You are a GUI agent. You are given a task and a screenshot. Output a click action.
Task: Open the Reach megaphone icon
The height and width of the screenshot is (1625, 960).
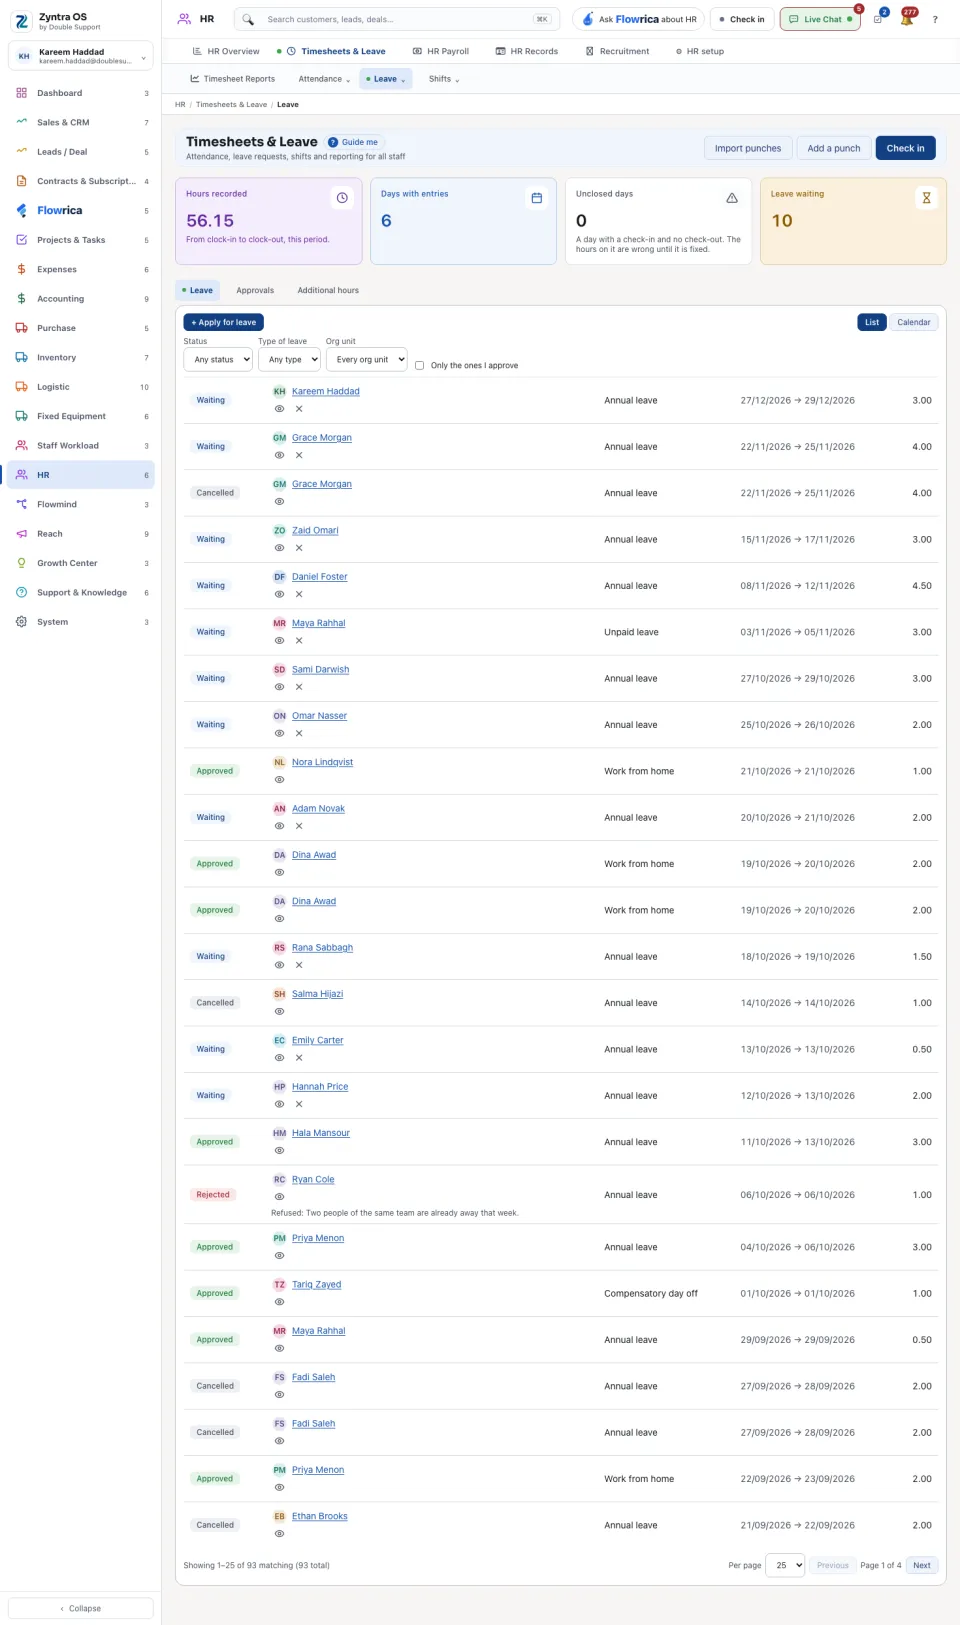pos(21,534)
